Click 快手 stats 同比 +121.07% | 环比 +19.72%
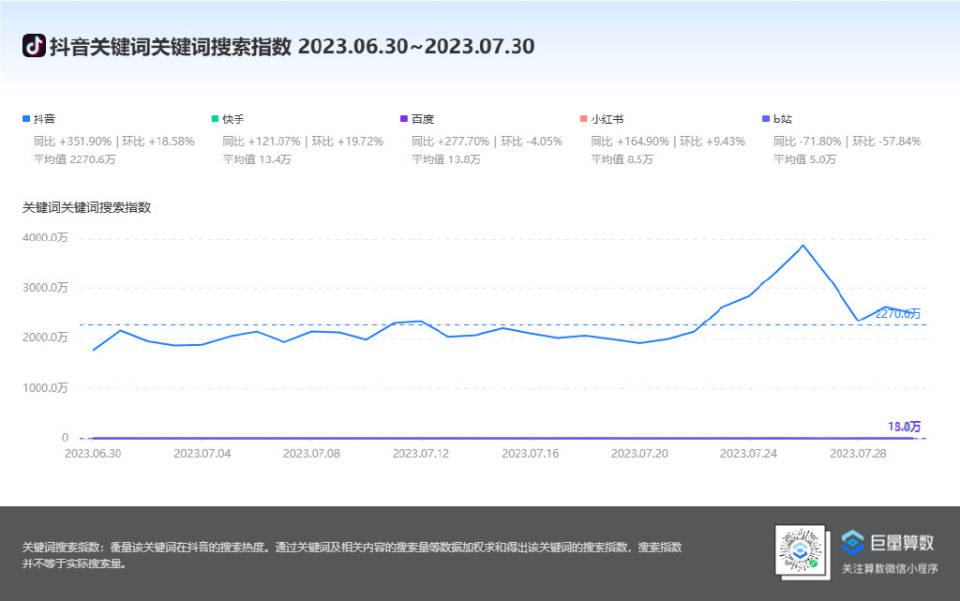Image resolution: width=960 pixels, height=601 pixels. tap(302, 141)
